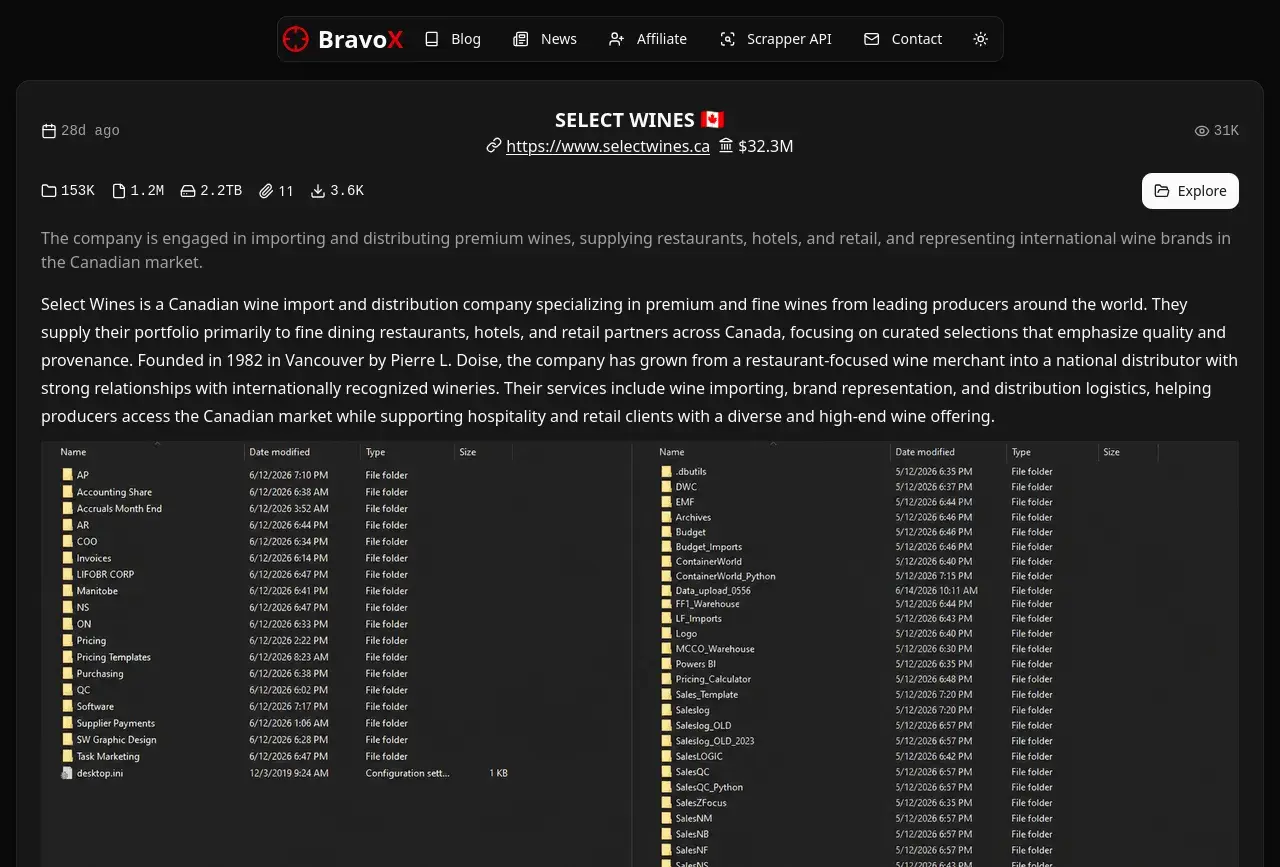Click the calendar icon beside 28d ago
The width and height of the screenshot is (1280, 867).
click(49, 131)
